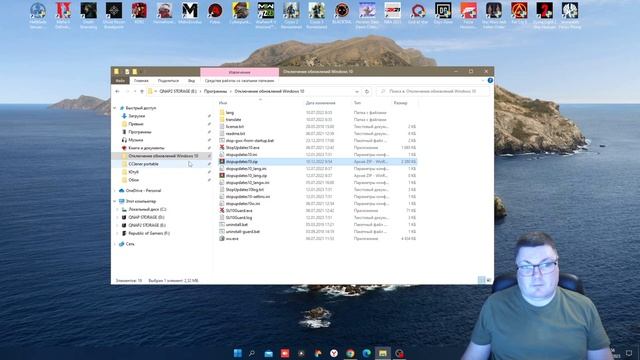This screenshot has height=360, width=640.
Task: Sort files by the Тип column
Action: 357,103
